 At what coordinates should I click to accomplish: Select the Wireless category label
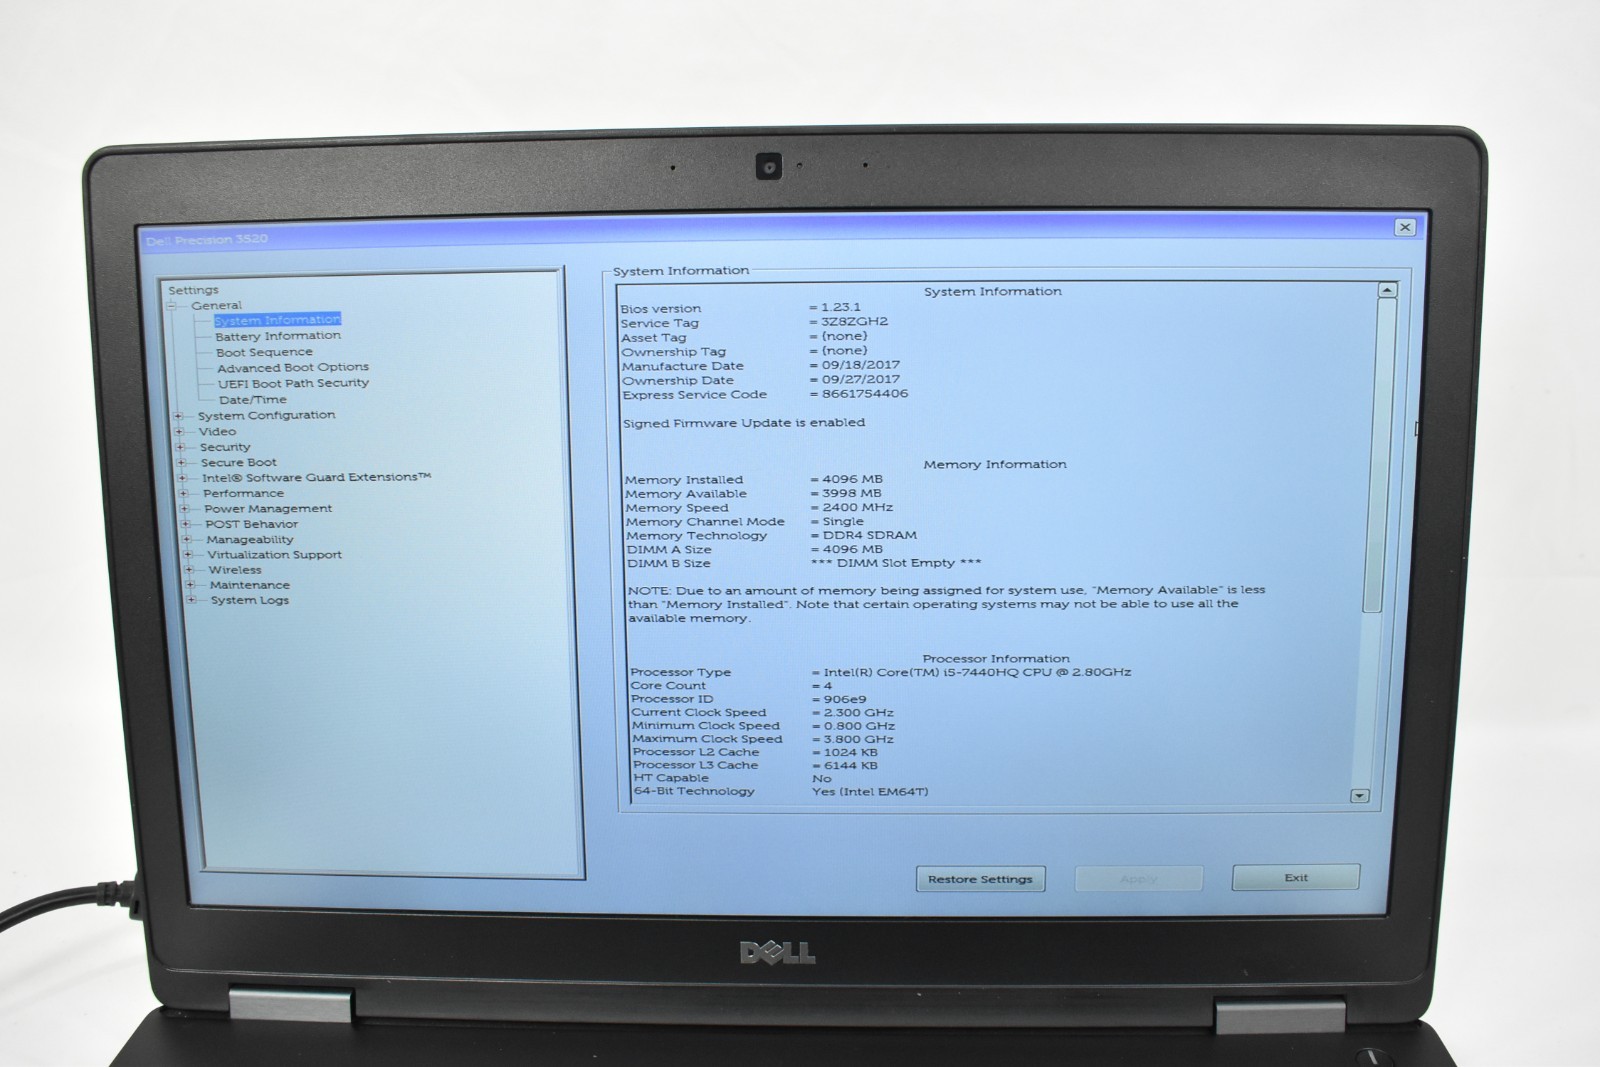(235, 569)
